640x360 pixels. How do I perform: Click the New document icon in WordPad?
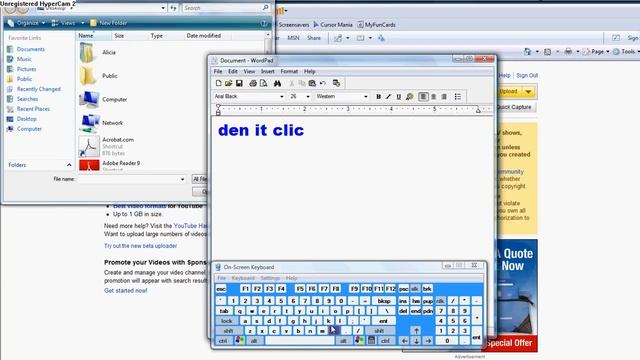click(x=218, y=83)
